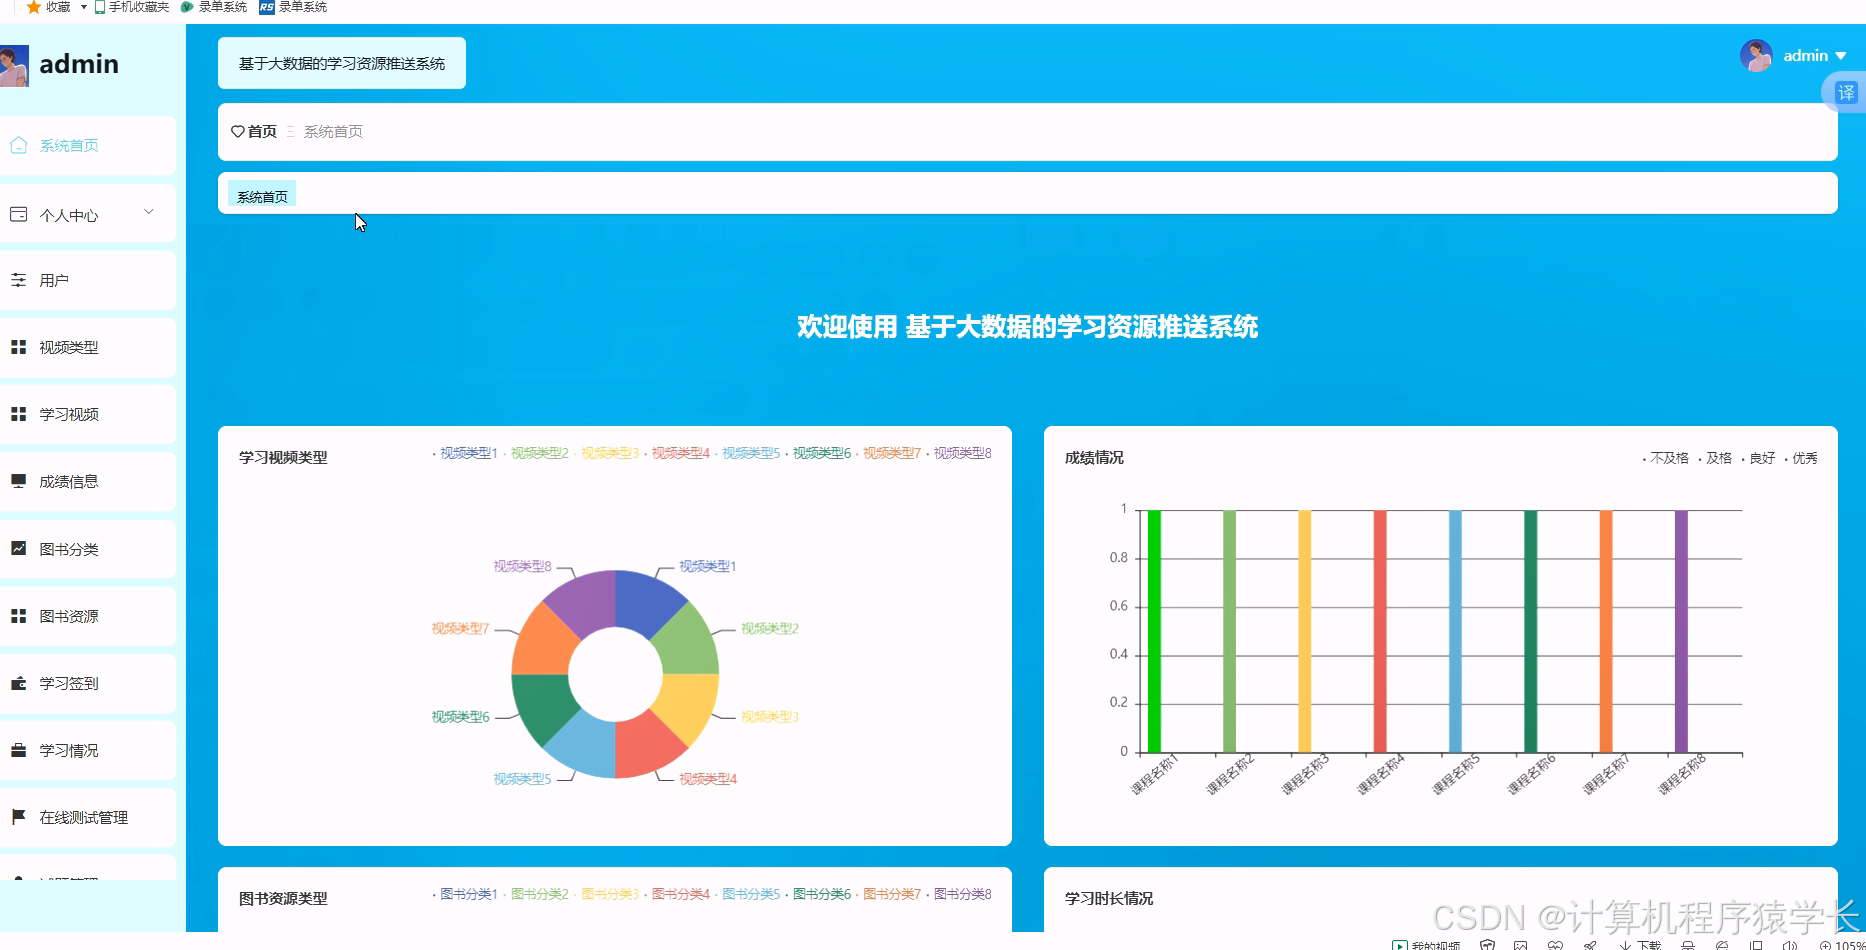Click the 译 translate floating icon
Screen dimensions: 1866x950
[1846, 93]
